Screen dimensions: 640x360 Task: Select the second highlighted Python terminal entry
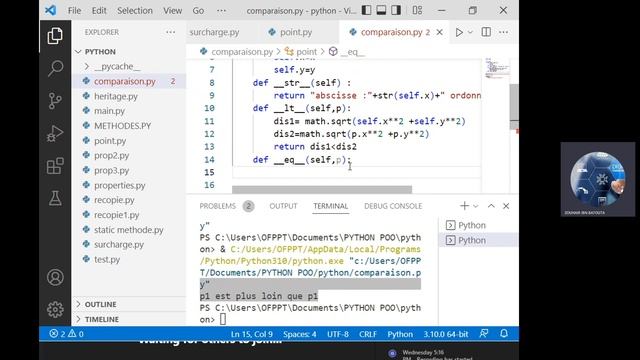(x=478, y=240)
